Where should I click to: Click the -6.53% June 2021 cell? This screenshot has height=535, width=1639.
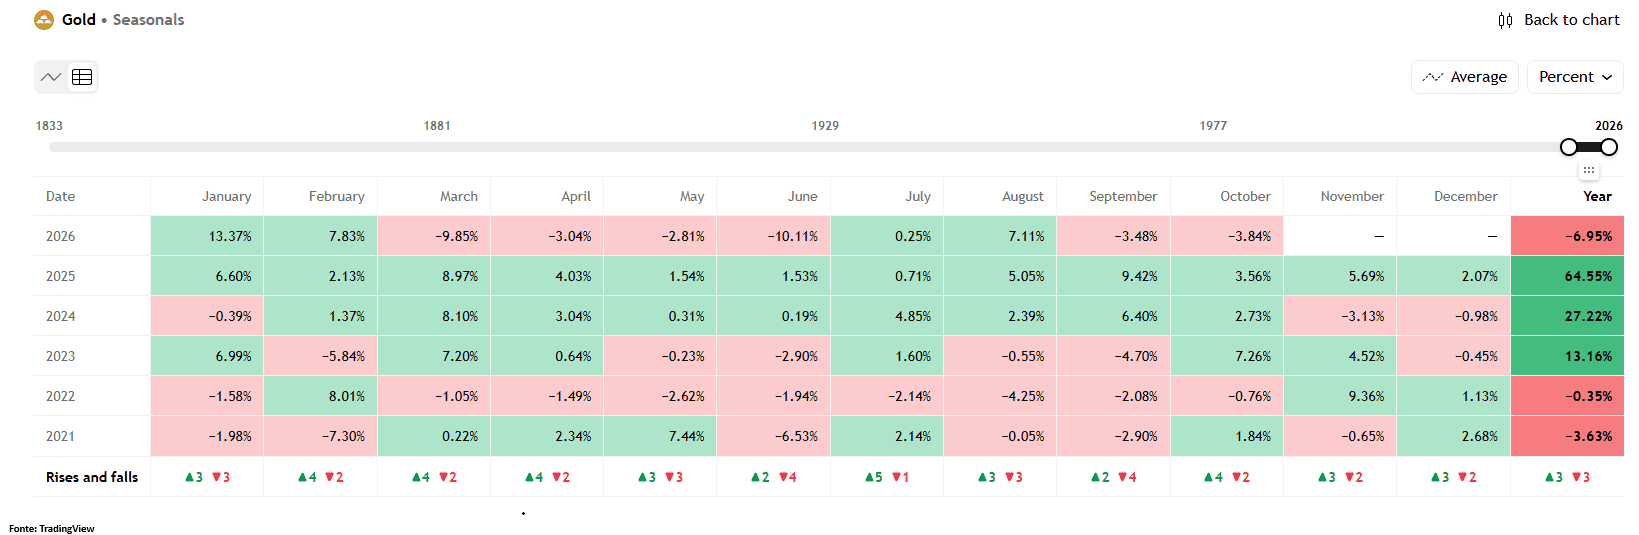(x=774, y=436)
